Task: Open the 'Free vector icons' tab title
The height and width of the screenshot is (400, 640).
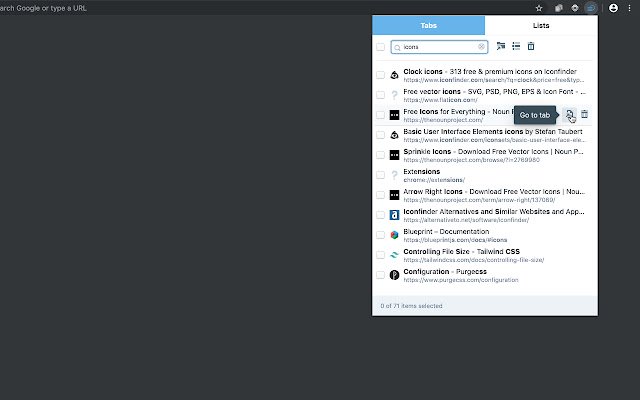Action: pos(494,91)
